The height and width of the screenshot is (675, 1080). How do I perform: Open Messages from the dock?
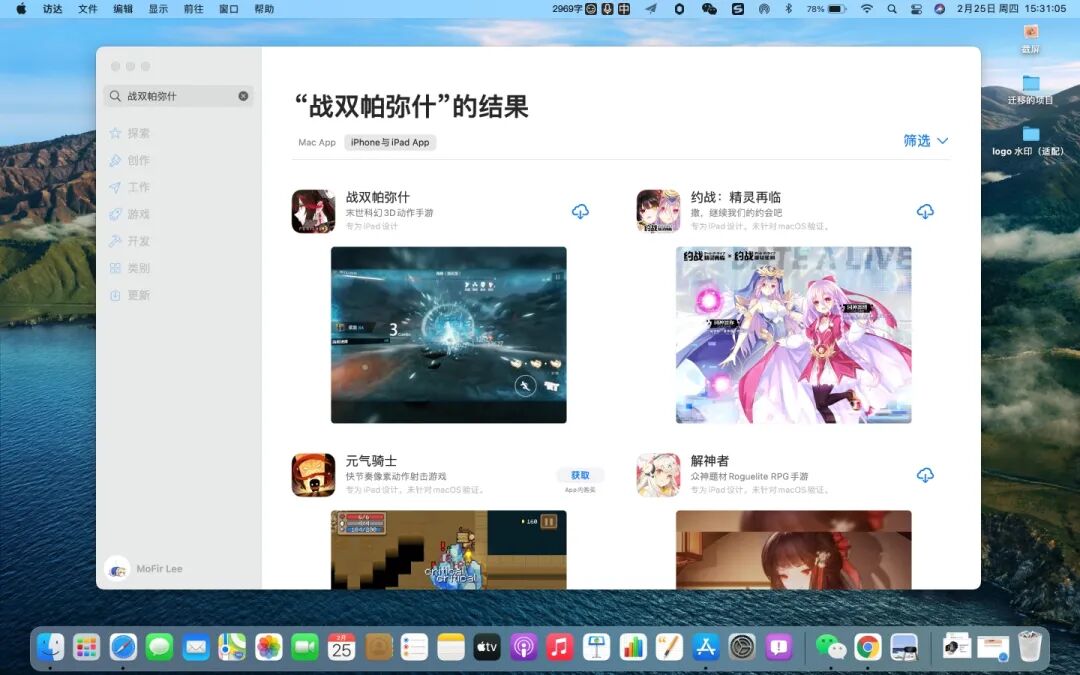pyautogui.click(x=160, y=647)
